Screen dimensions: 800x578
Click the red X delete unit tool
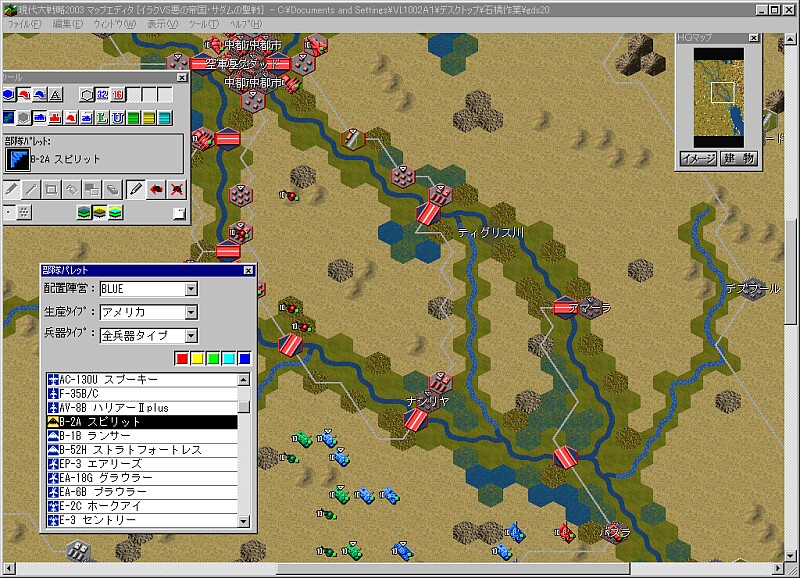coord(177,190)
